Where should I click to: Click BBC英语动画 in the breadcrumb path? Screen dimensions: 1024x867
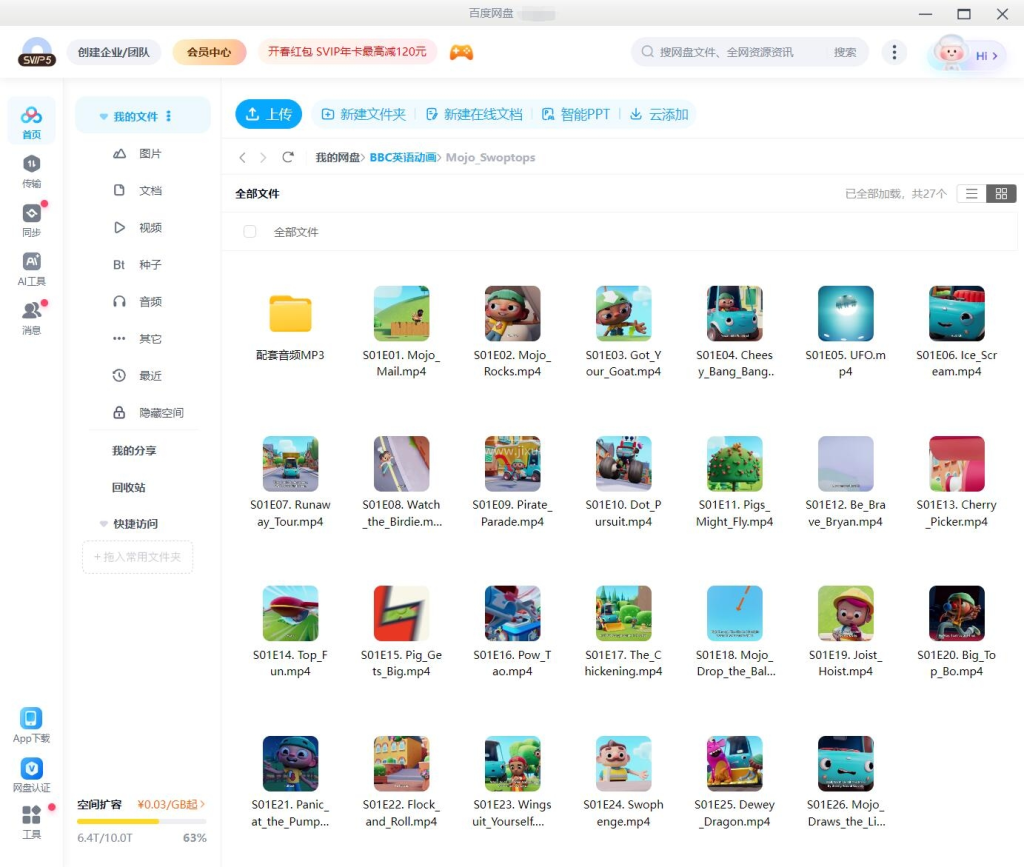tap(402, 158)
